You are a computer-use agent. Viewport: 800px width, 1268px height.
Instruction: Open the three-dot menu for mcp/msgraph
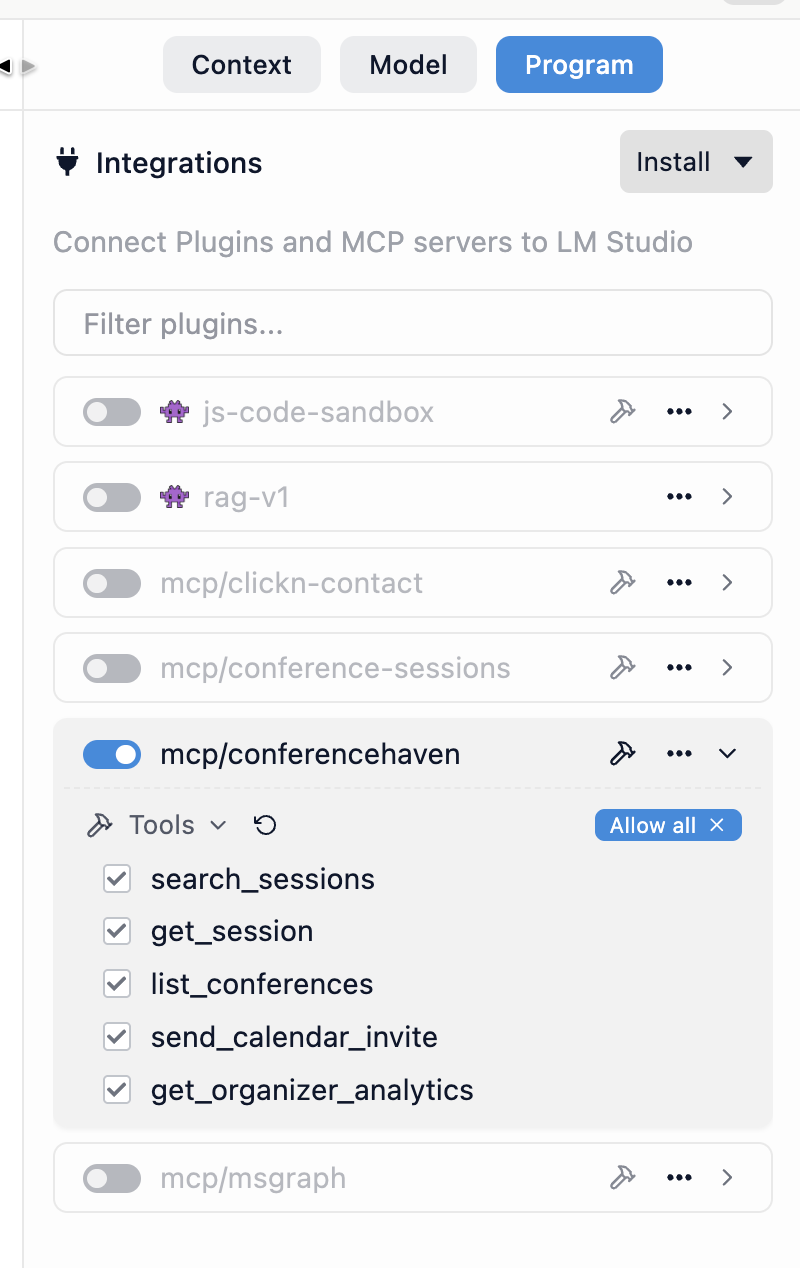click(679, 1178)
